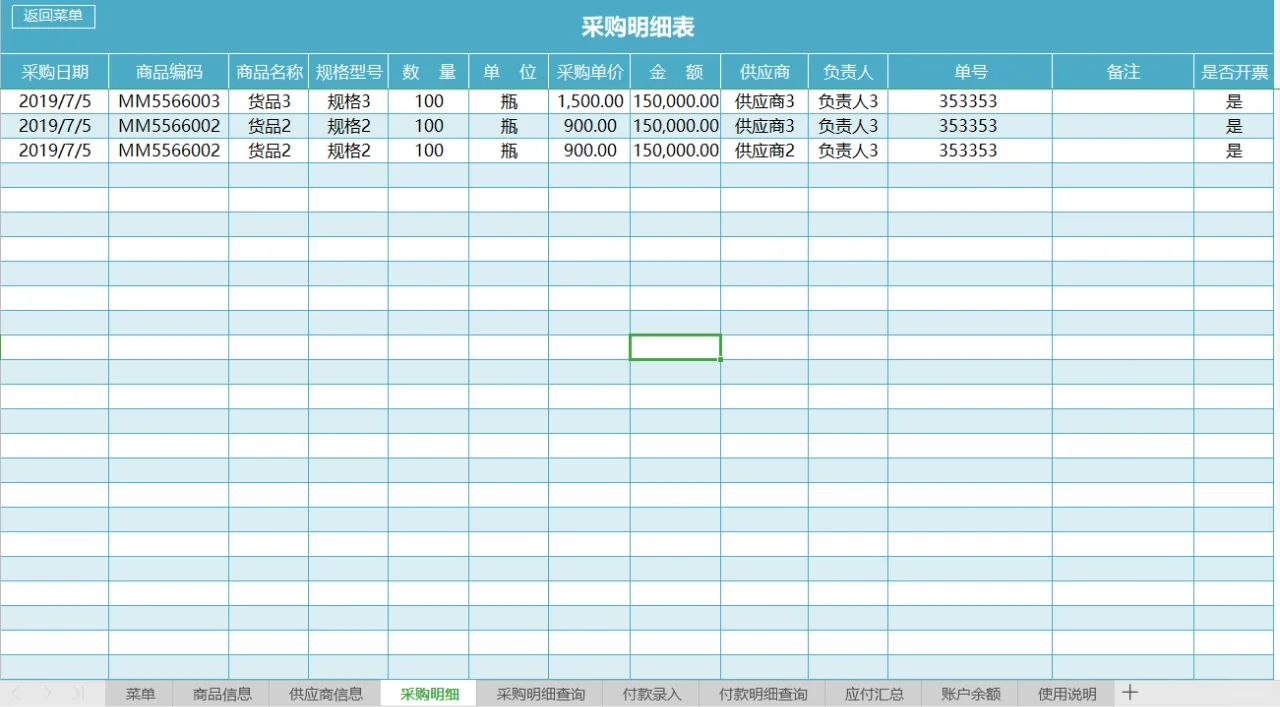Click the previous sheet navigation arrow
The width and height of the screenshot is (1280, 707).
[x=15, y=692]
